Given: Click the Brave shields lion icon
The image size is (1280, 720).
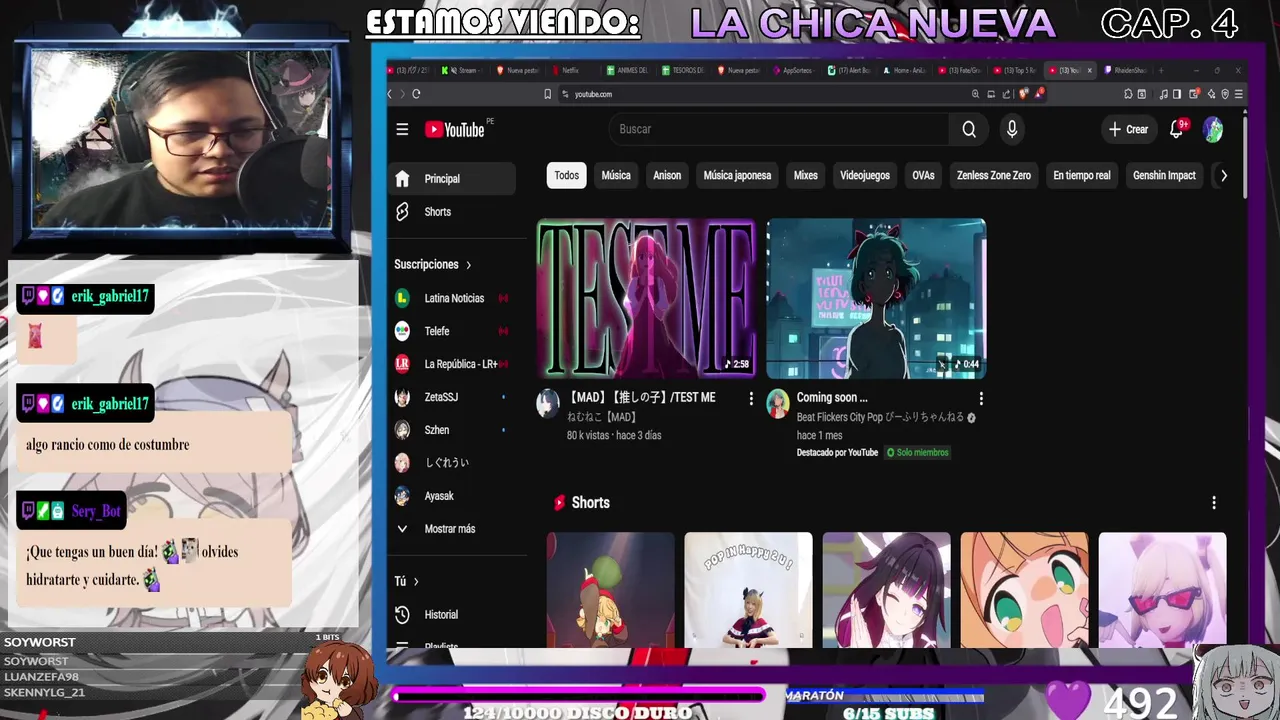Looking at the screenshot, I should pos(1023,94).
